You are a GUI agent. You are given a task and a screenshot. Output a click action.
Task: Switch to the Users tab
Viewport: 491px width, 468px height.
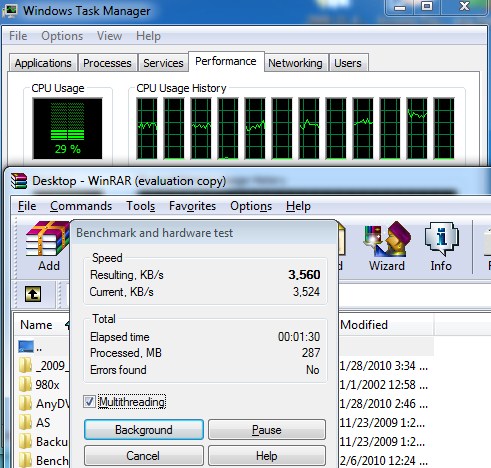pyautogui.click(x=348, y=63)
